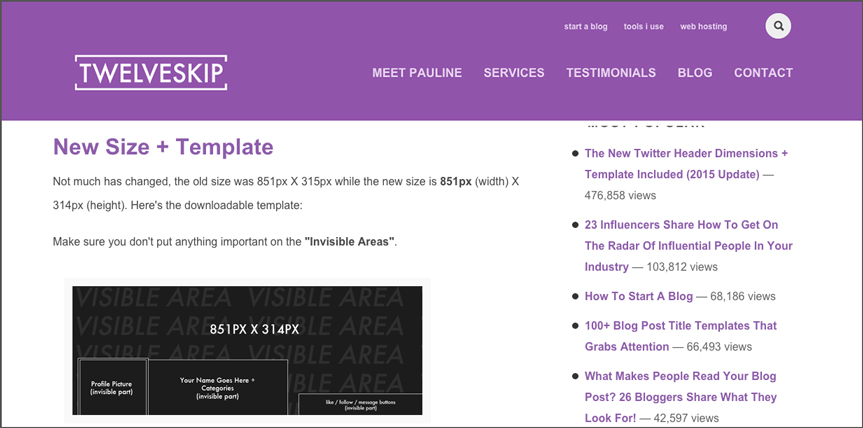Open the 'tools i use' link
The height and width of the screenshot is (428, 863).
click(643, 26)
